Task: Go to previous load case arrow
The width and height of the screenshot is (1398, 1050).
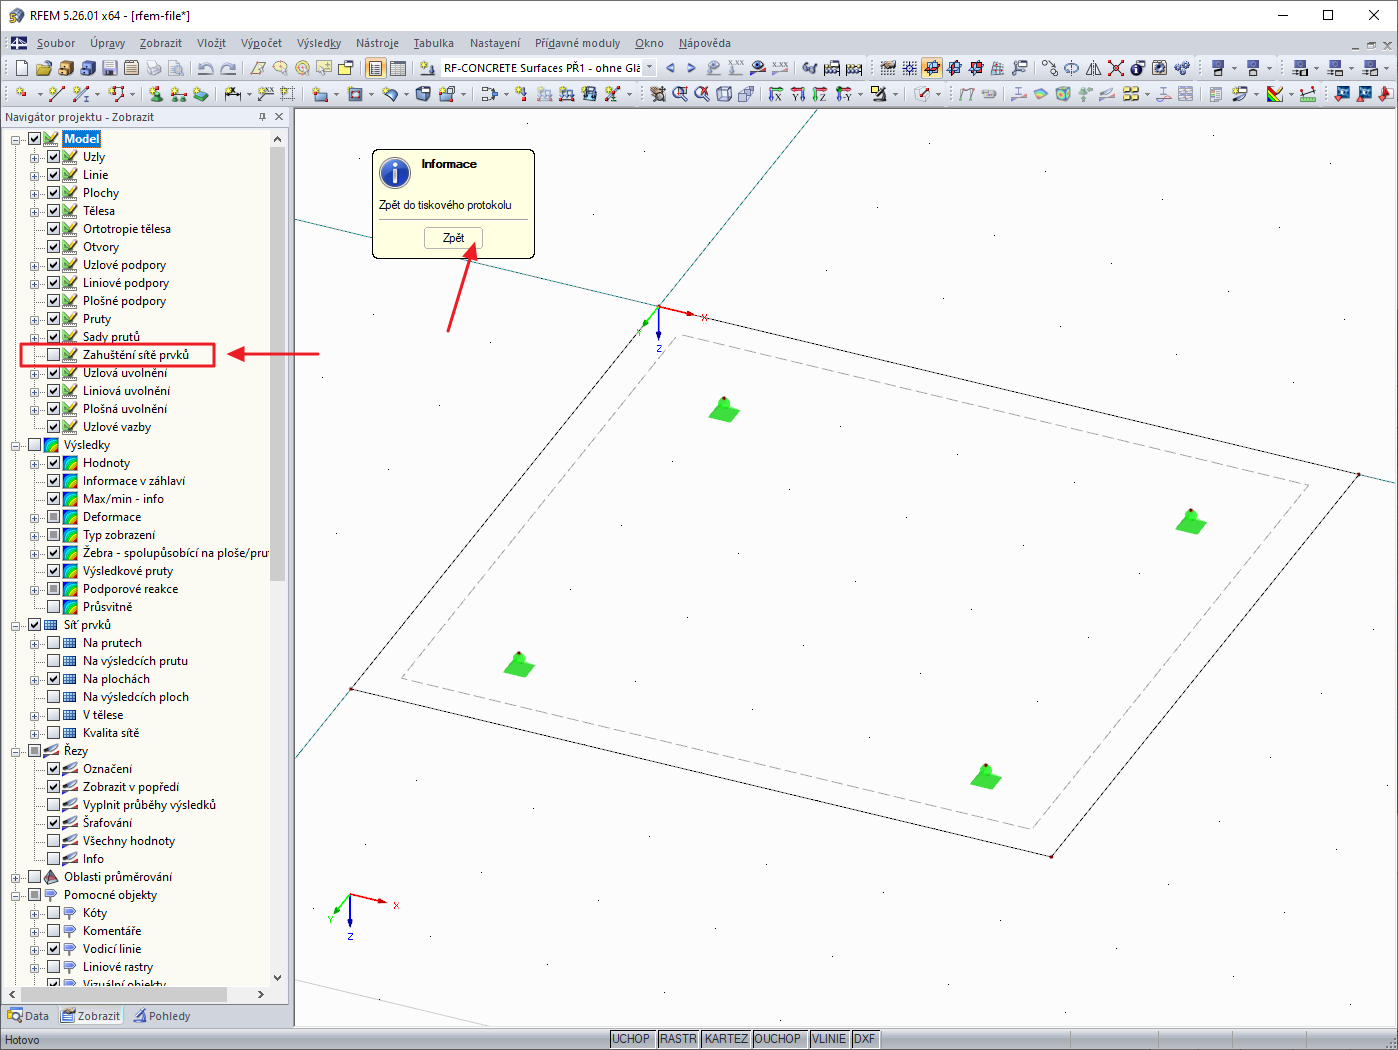Action: click(x=670, y=68)
